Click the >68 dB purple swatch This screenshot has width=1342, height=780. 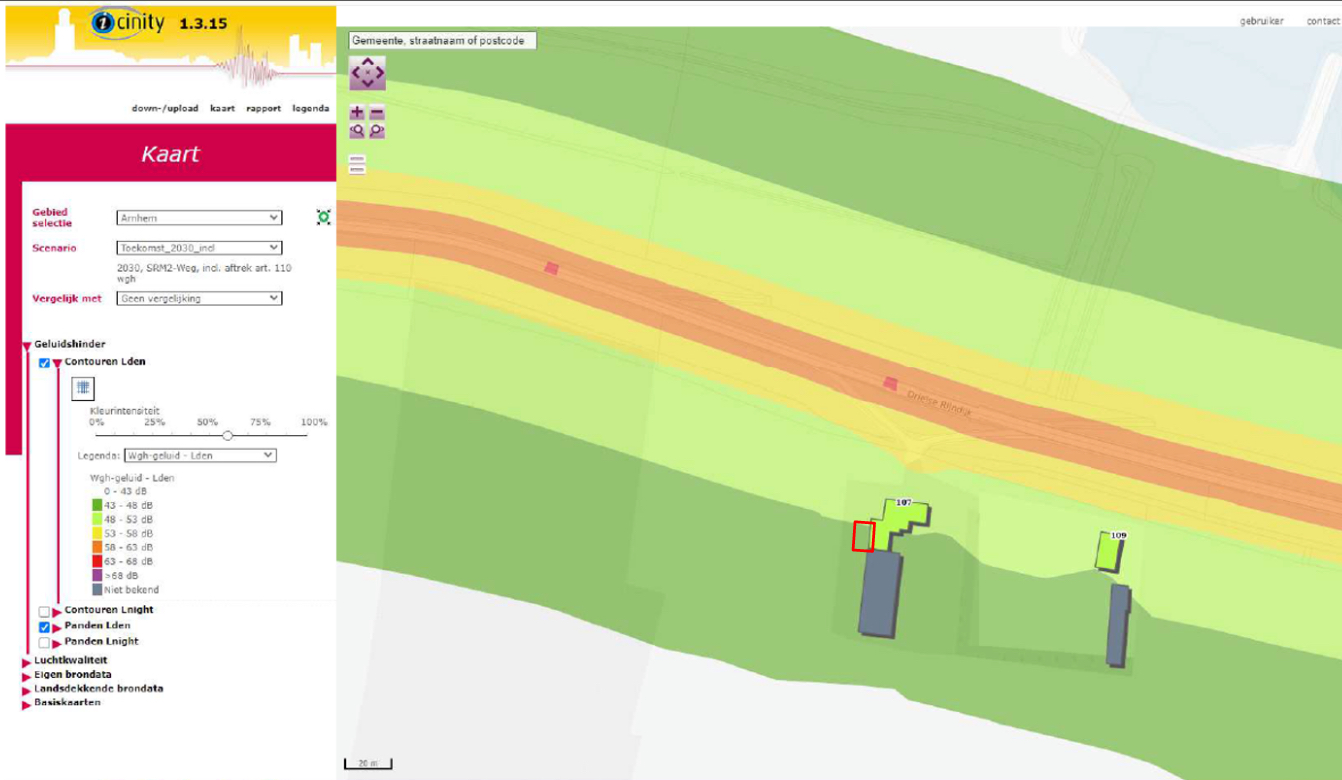click(x=97, y=576)
